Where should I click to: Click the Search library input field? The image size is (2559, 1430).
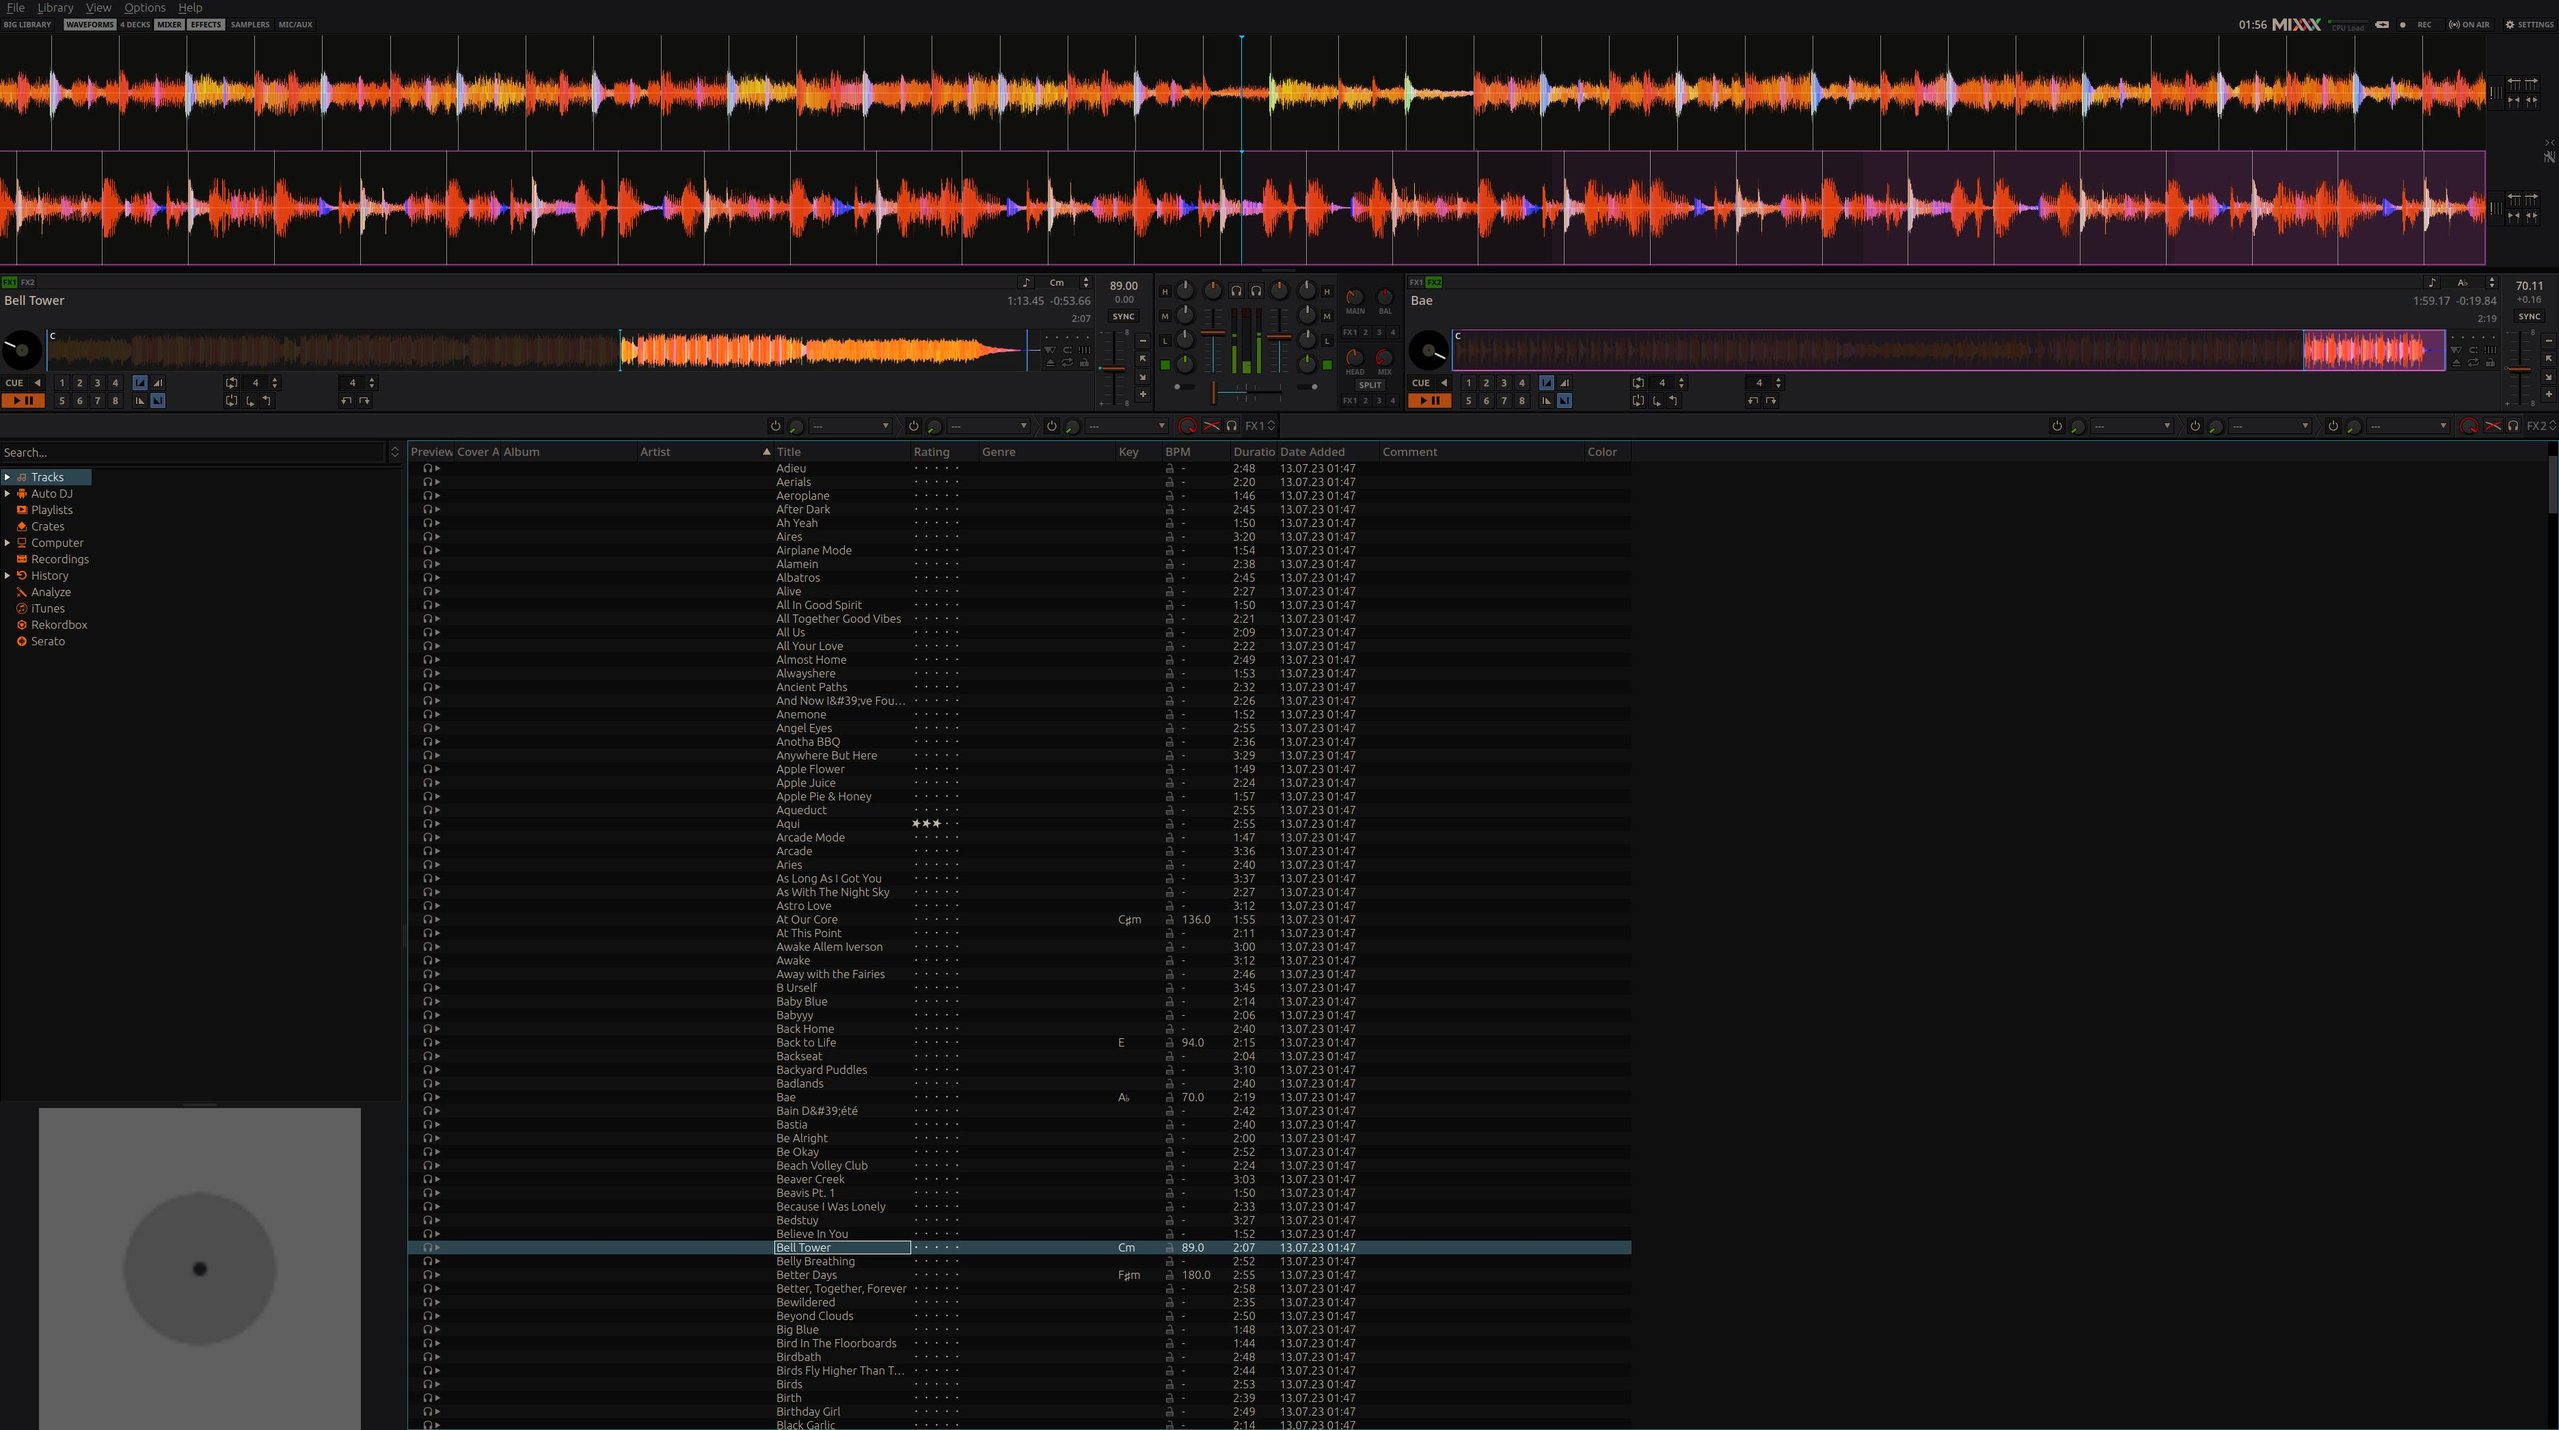(190, 453)
